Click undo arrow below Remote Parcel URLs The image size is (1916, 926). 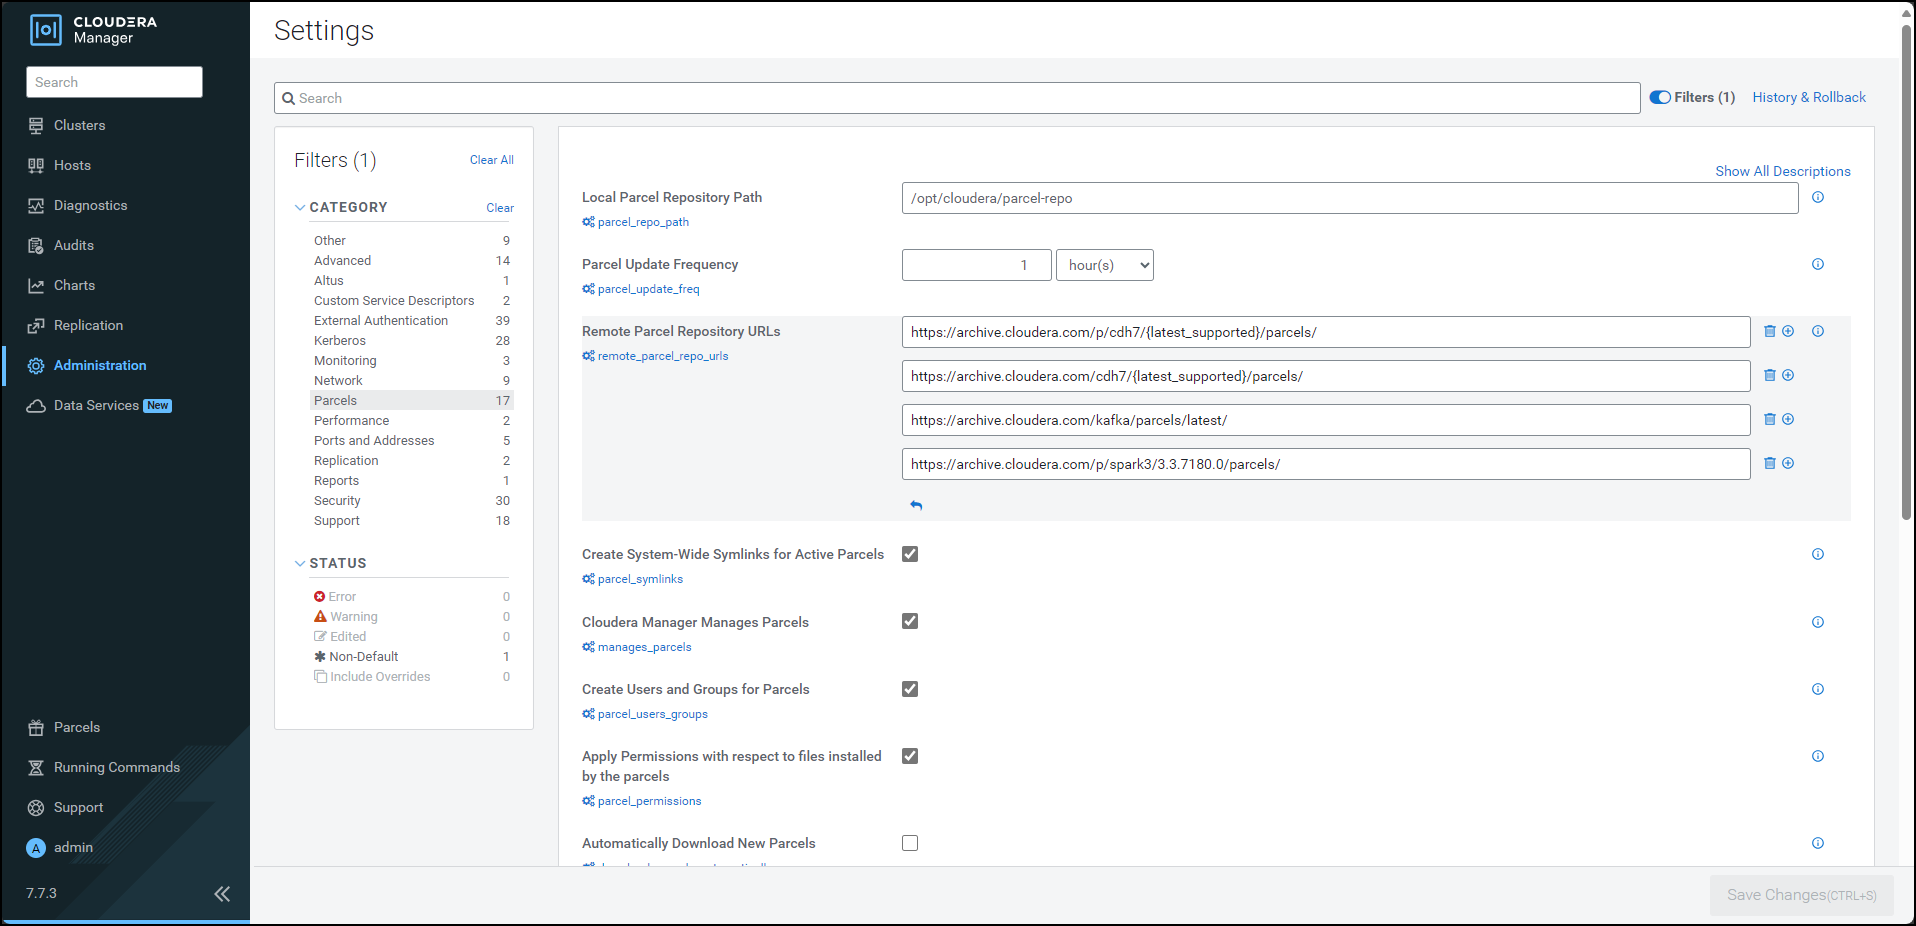pyautogui.click(x=916, y=505)
